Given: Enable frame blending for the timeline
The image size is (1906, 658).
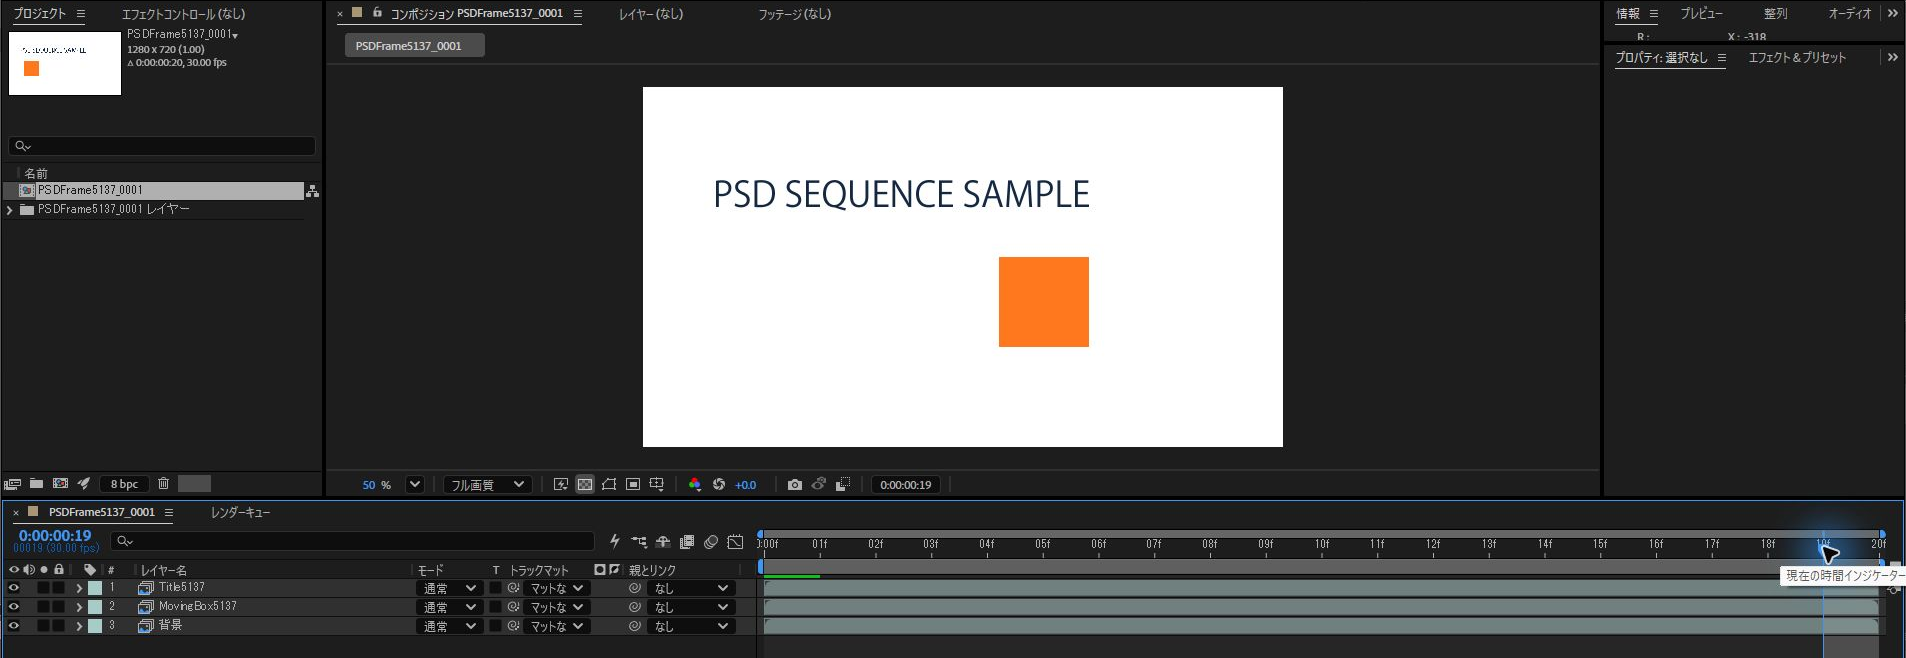Looking at the screenshot, I should point(687,542).
